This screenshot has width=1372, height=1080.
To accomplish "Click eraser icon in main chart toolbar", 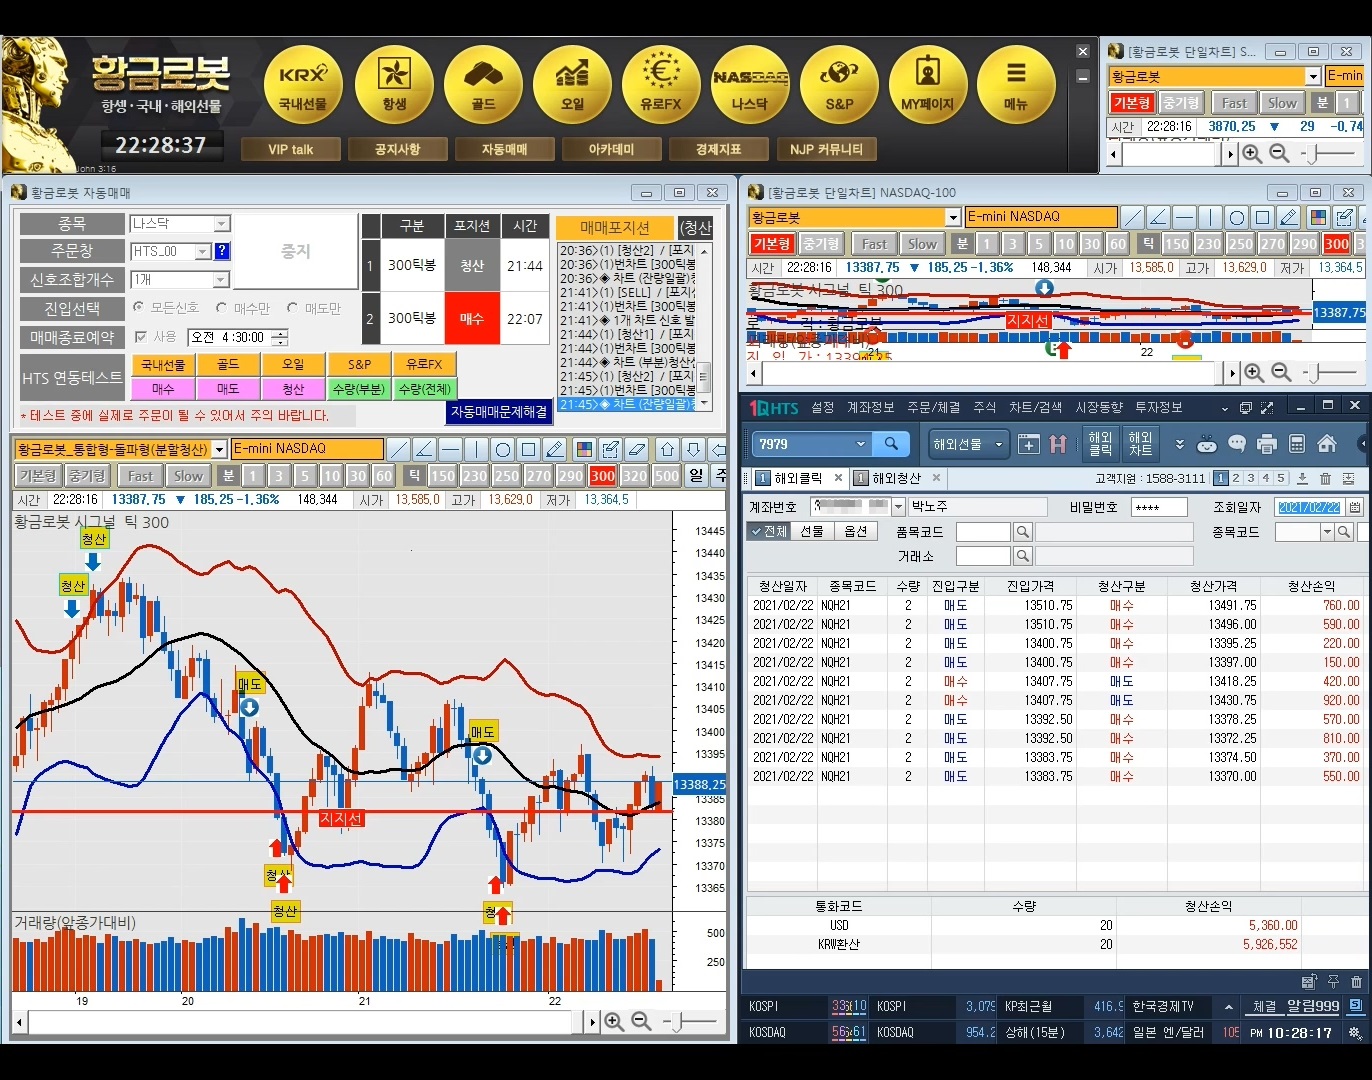I will coord(637,449).
